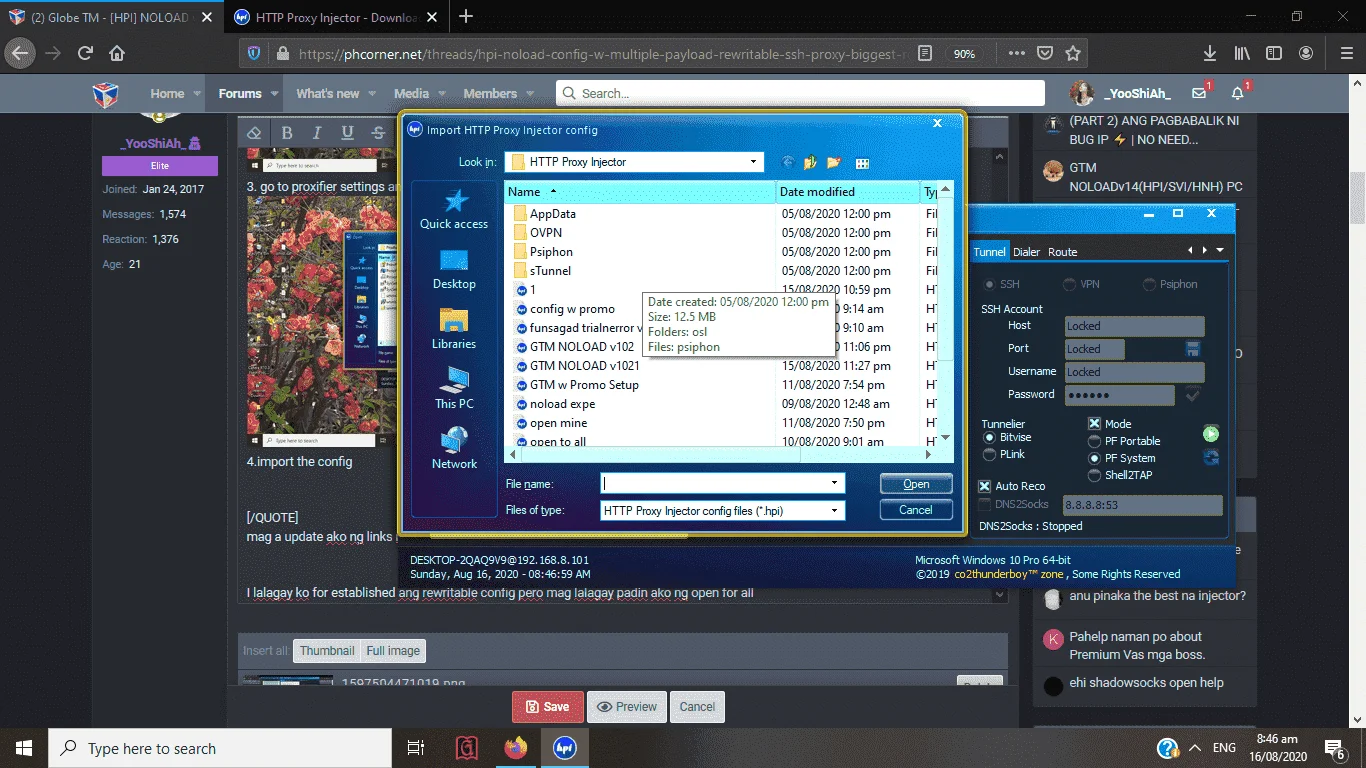Open the View menu icon in dialog

click(x=862, y=163)
